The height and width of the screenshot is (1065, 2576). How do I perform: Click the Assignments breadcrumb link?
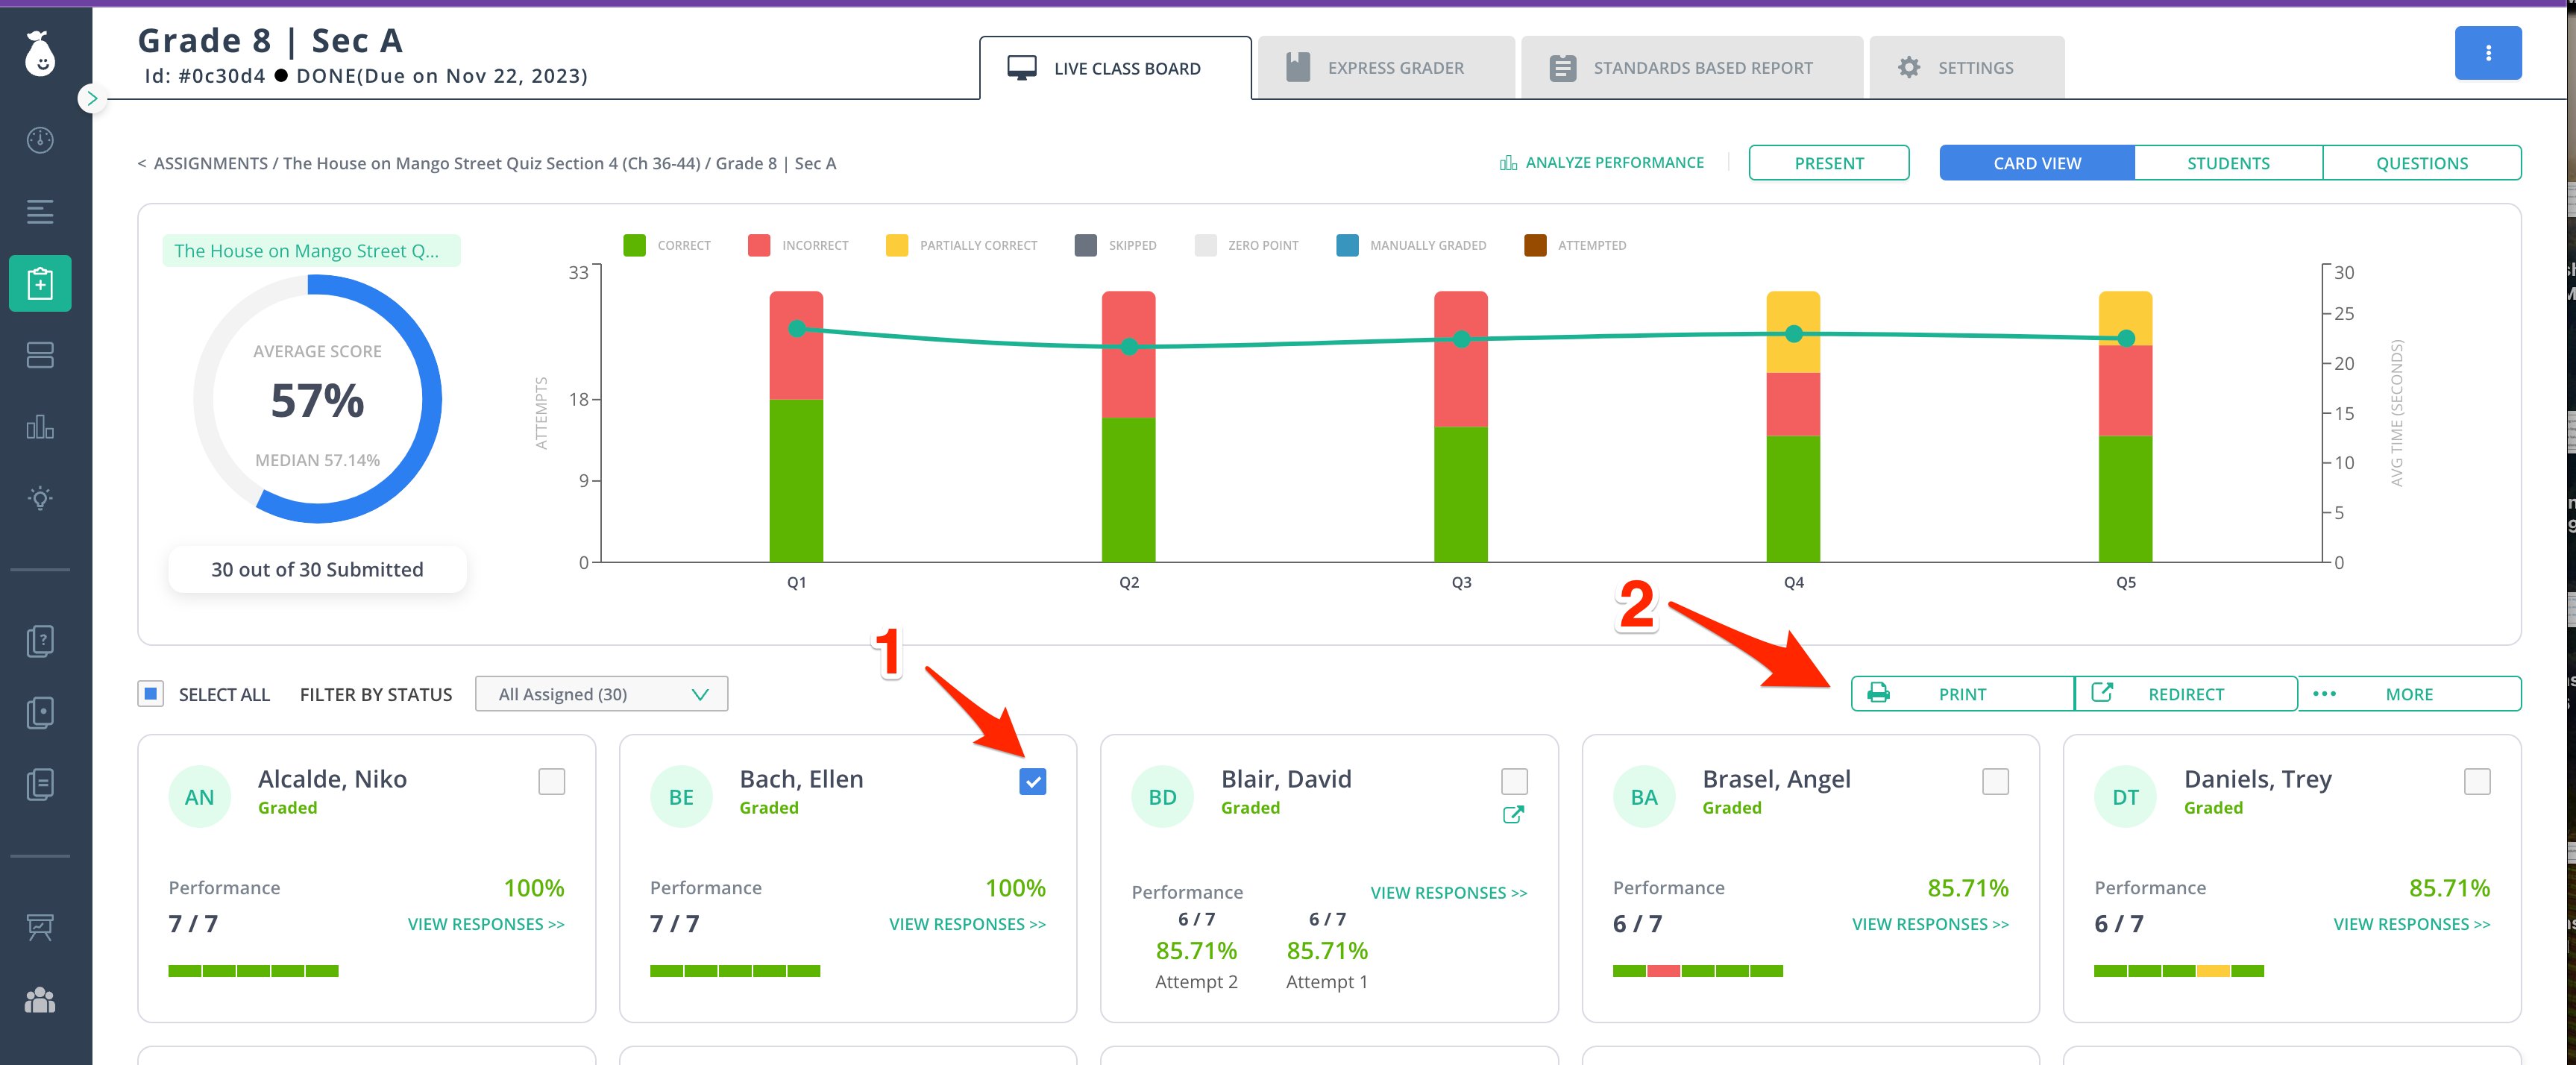210,163
